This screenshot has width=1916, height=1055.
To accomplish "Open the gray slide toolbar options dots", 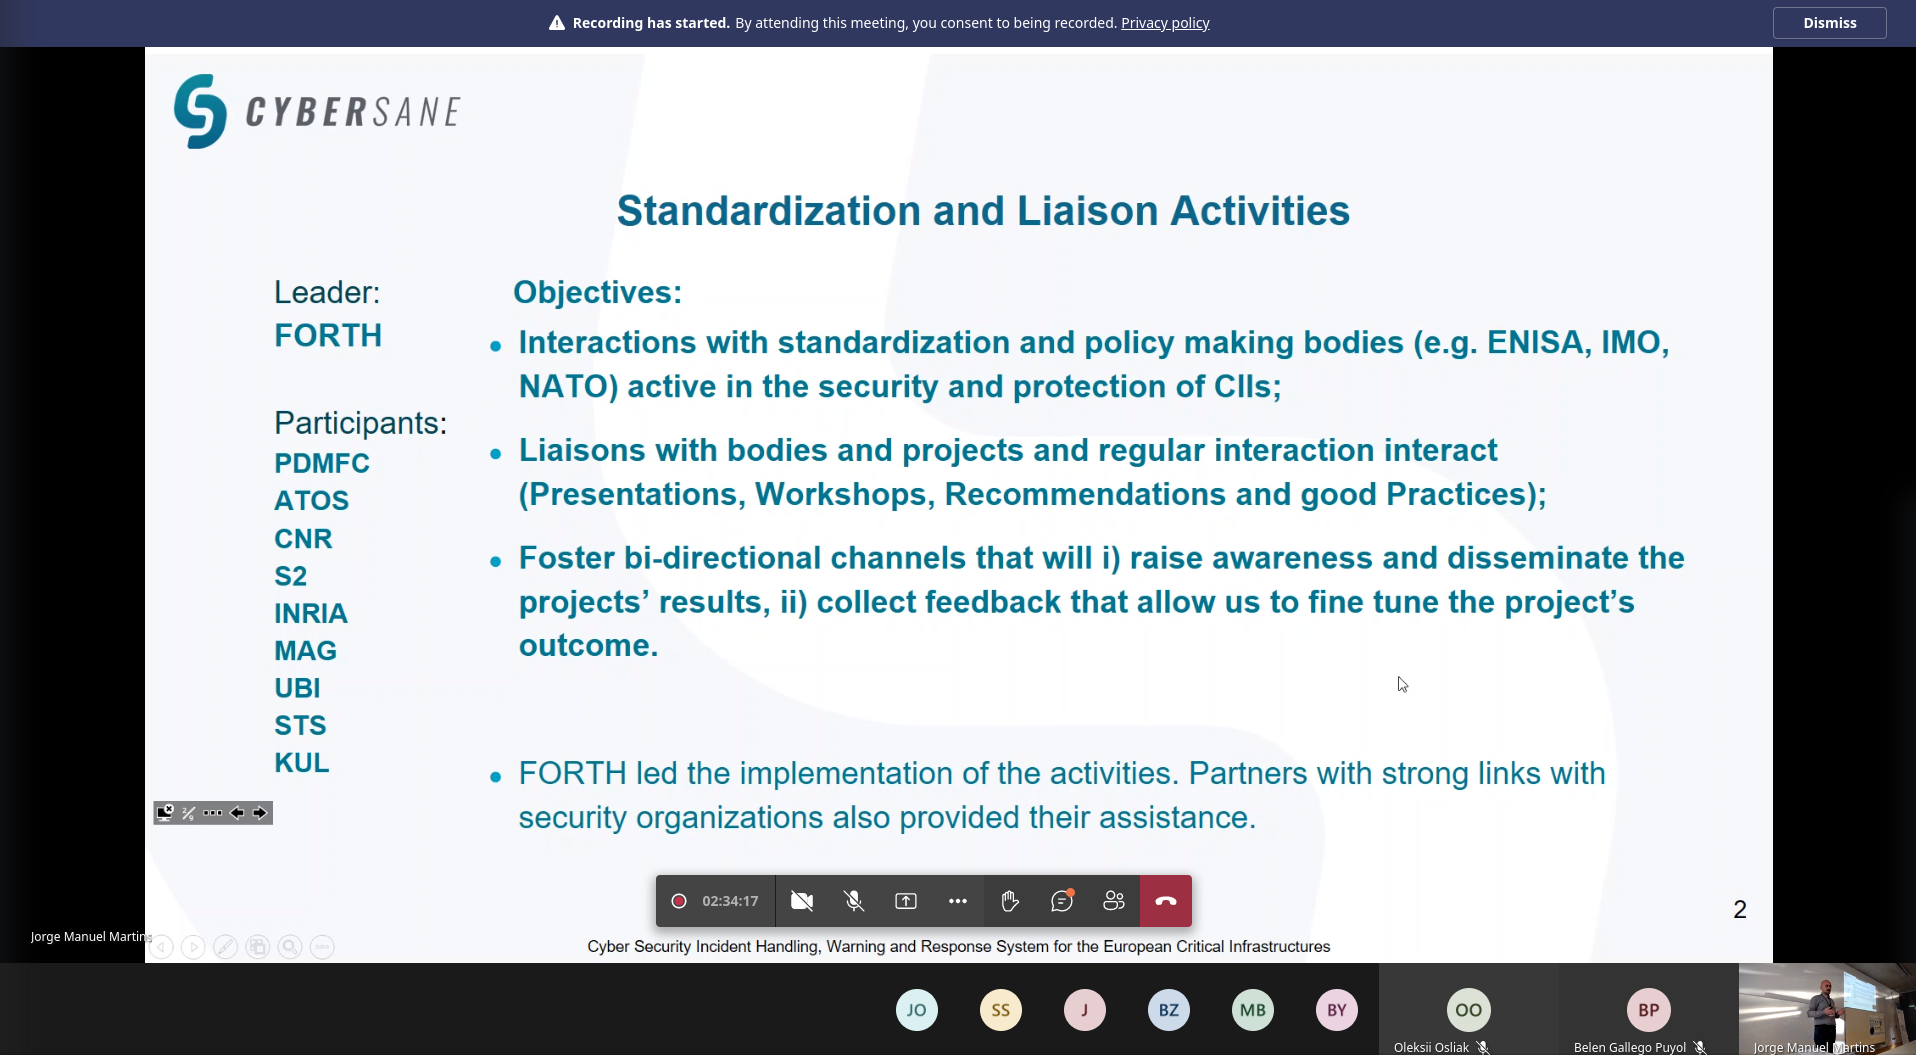I will pos(213,813).
